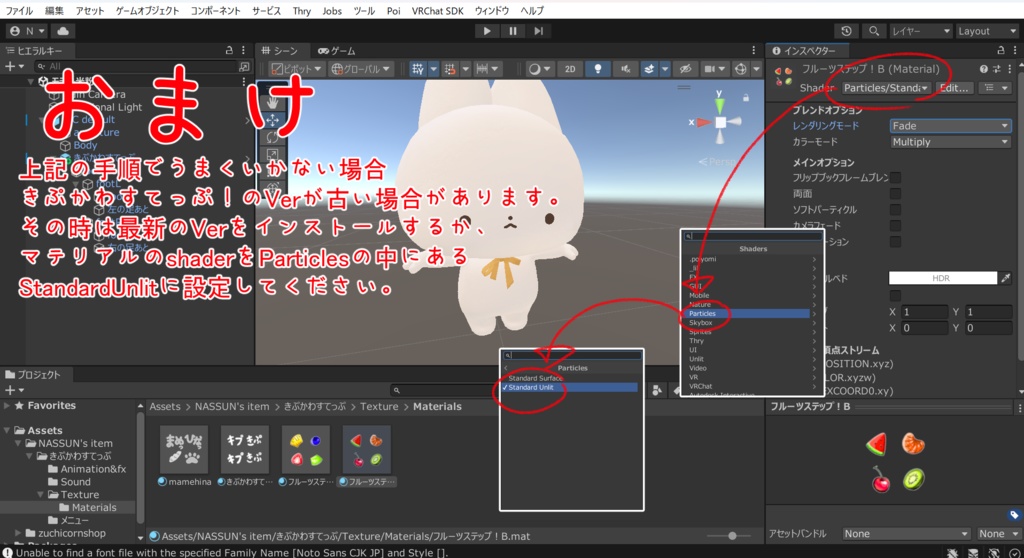The image size is (1024, 558).
Task: Click the Scene orientation gizmo cube
Action: pyautogui.click(x=720, y=122)
